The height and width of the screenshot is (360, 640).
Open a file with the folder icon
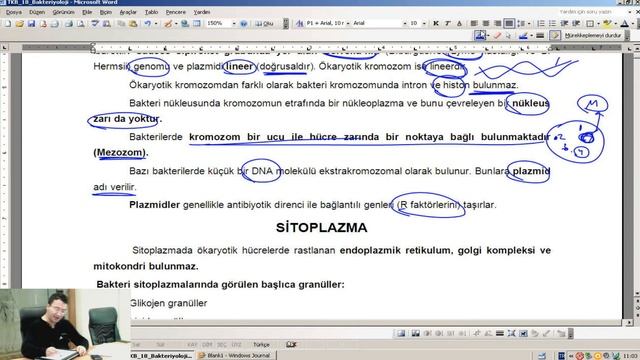point(20,24)
